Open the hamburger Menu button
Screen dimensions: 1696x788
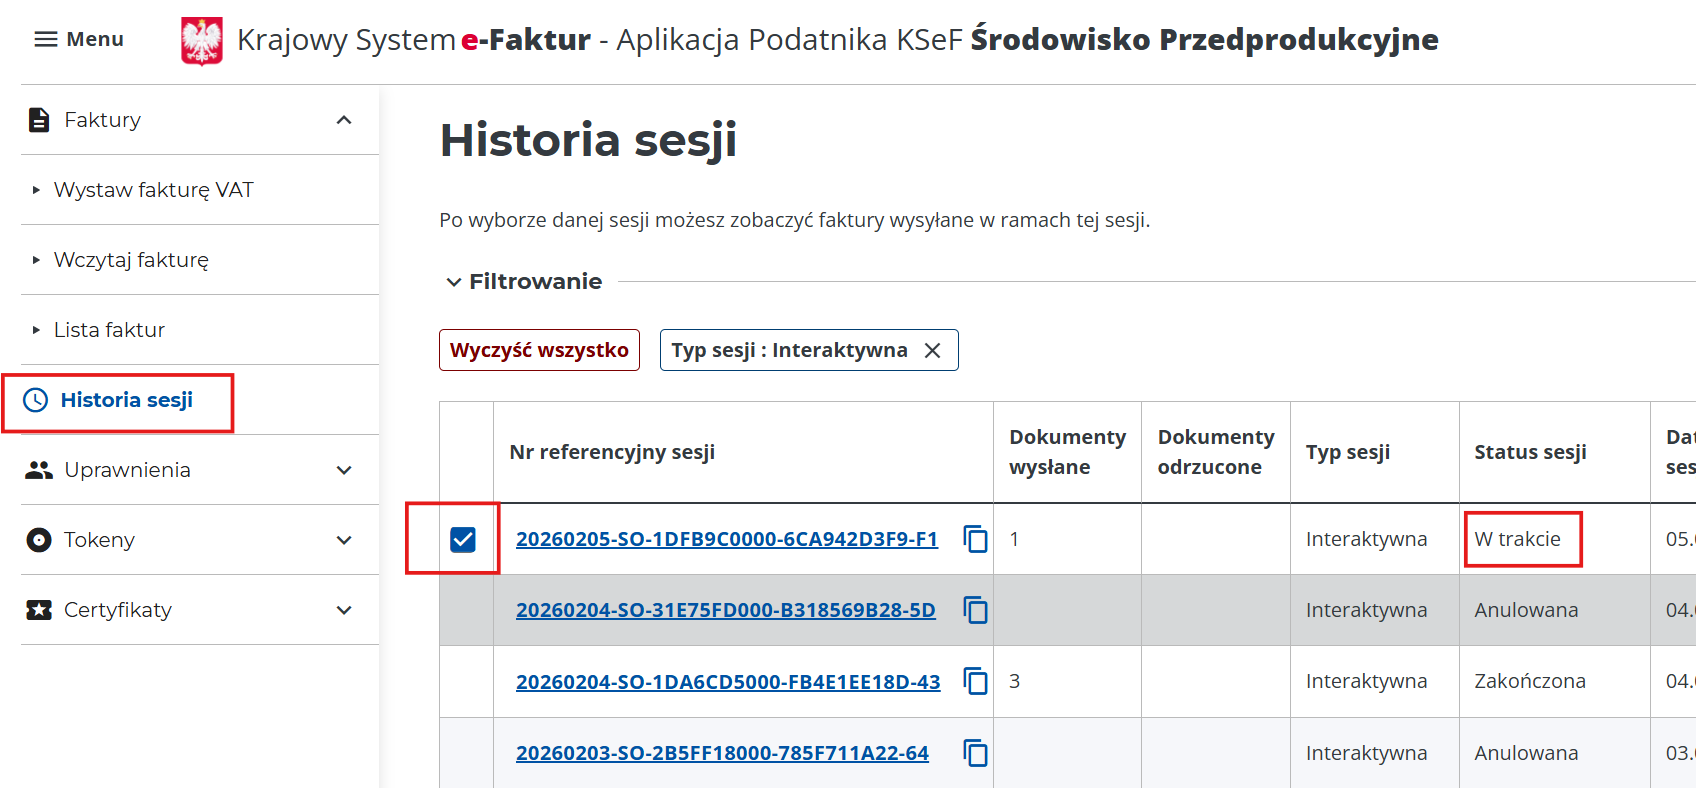tap(78, 39)
